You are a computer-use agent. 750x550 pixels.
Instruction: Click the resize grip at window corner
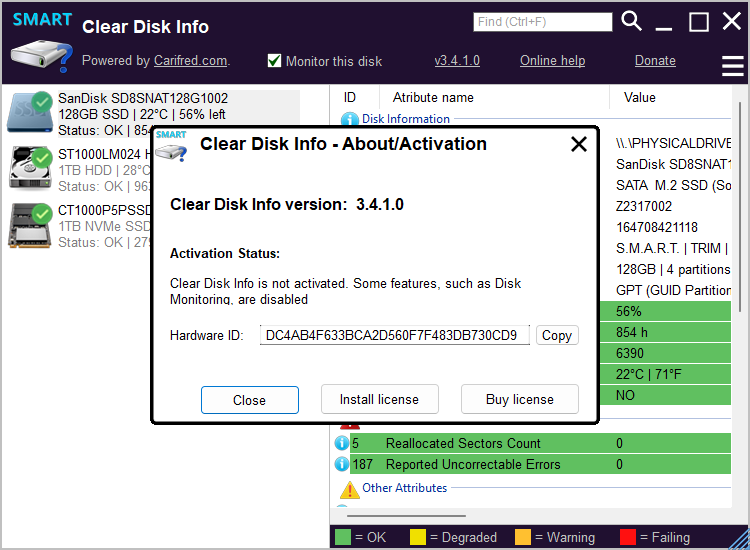[739, 539]
